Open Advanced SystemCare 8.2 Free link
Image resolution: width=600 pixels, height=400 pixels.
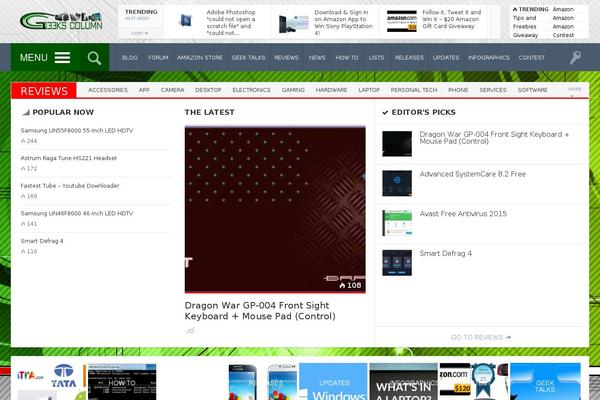point(473,174)
